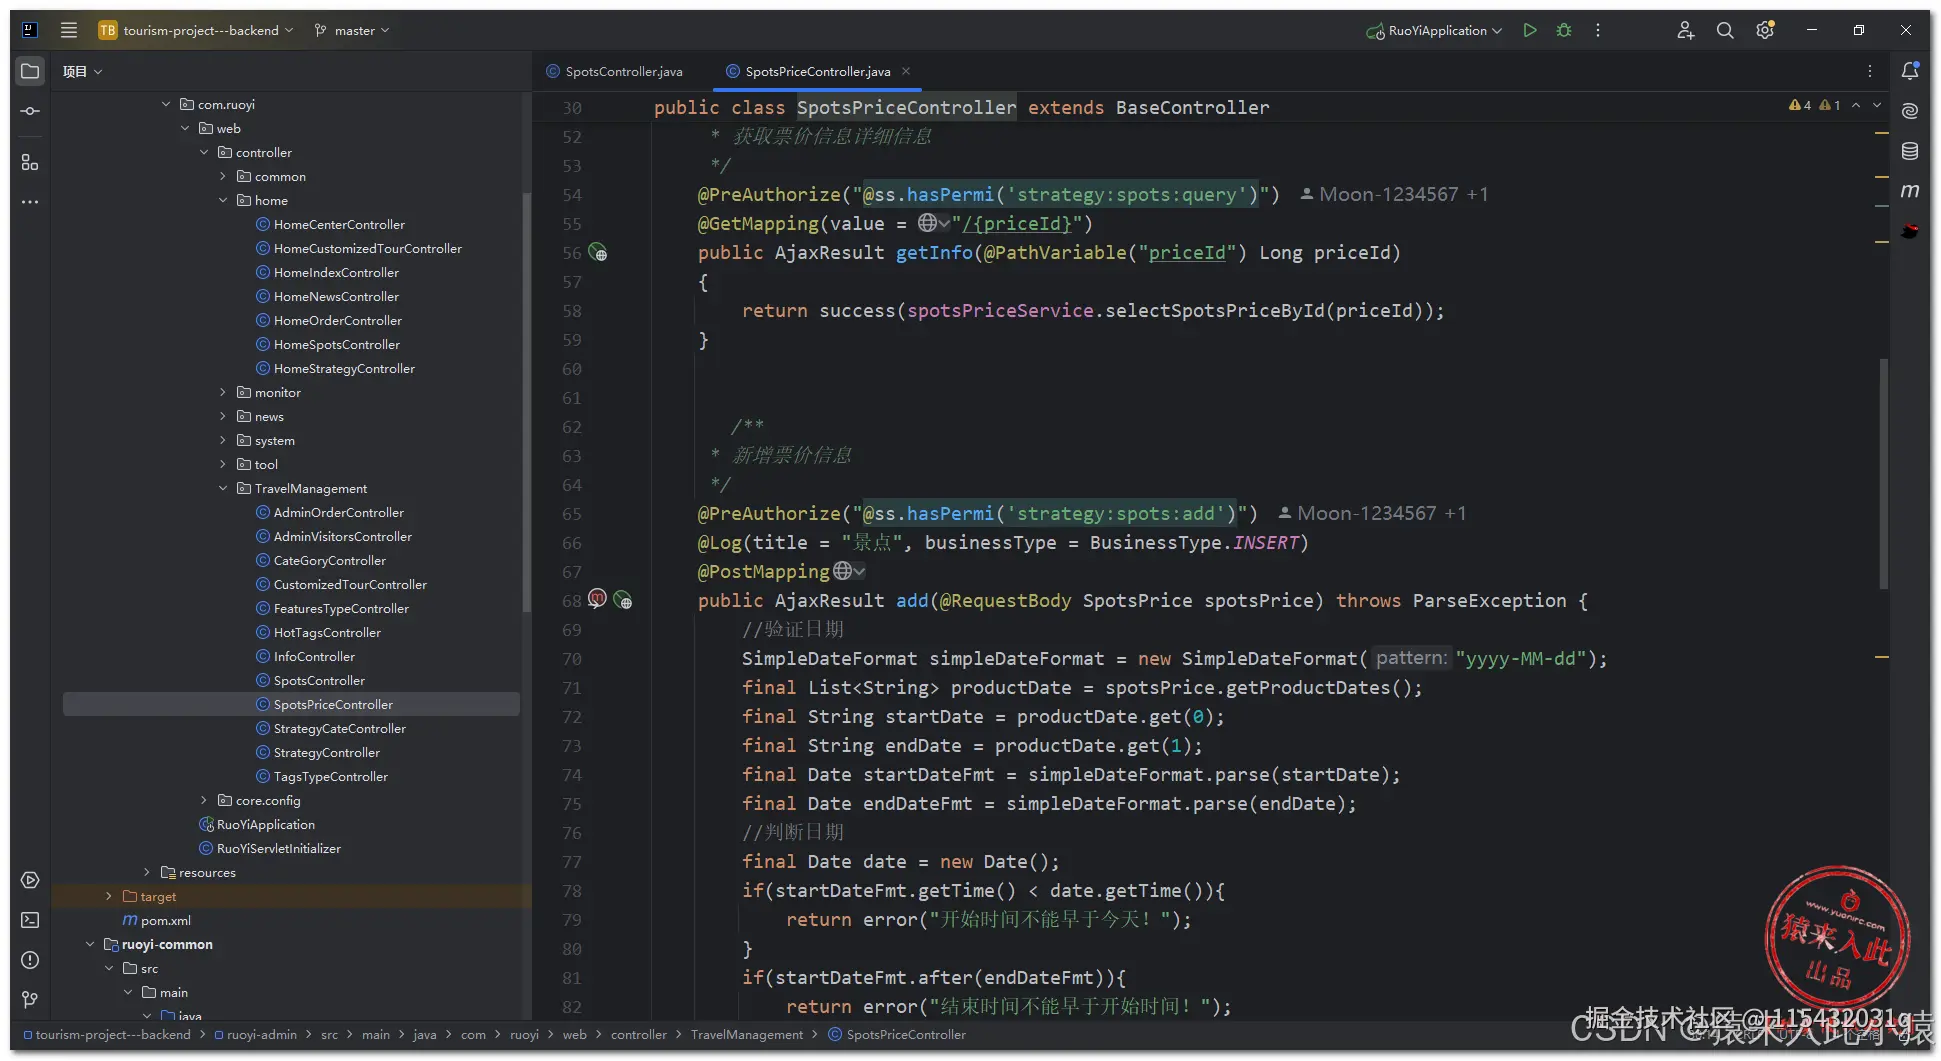Collapse the home folder

[223, 200]
